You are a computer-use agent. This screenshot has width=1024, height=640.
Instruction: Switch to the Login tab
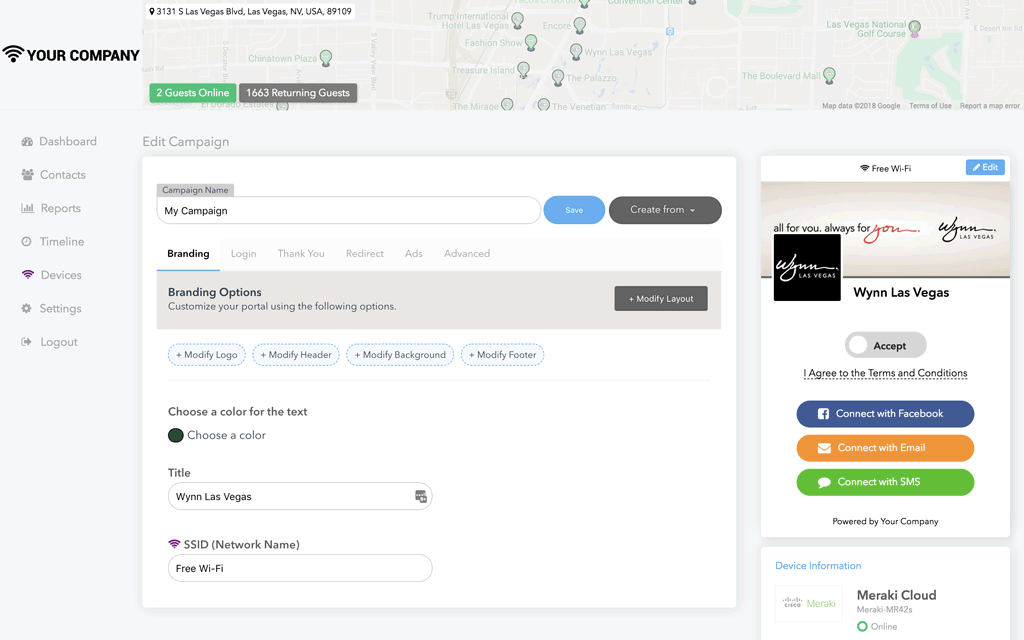[243, 254]
